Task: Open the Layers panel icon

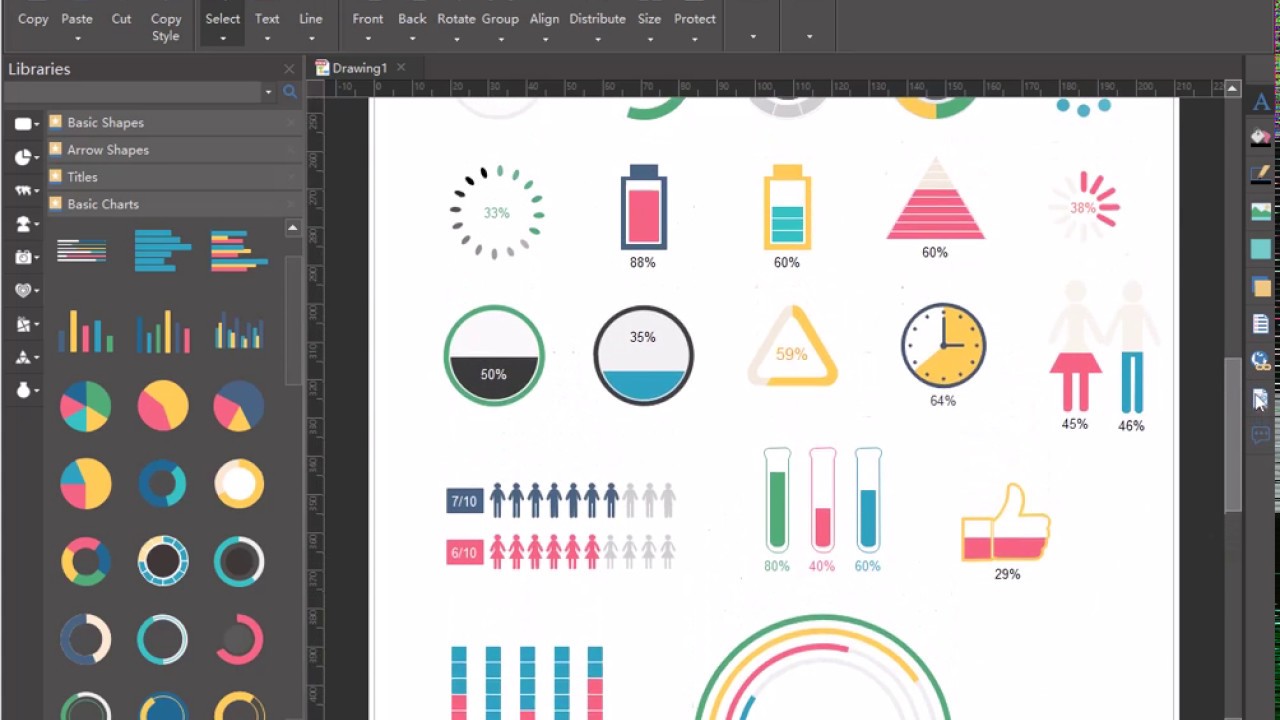Action: click(1261, 287)
